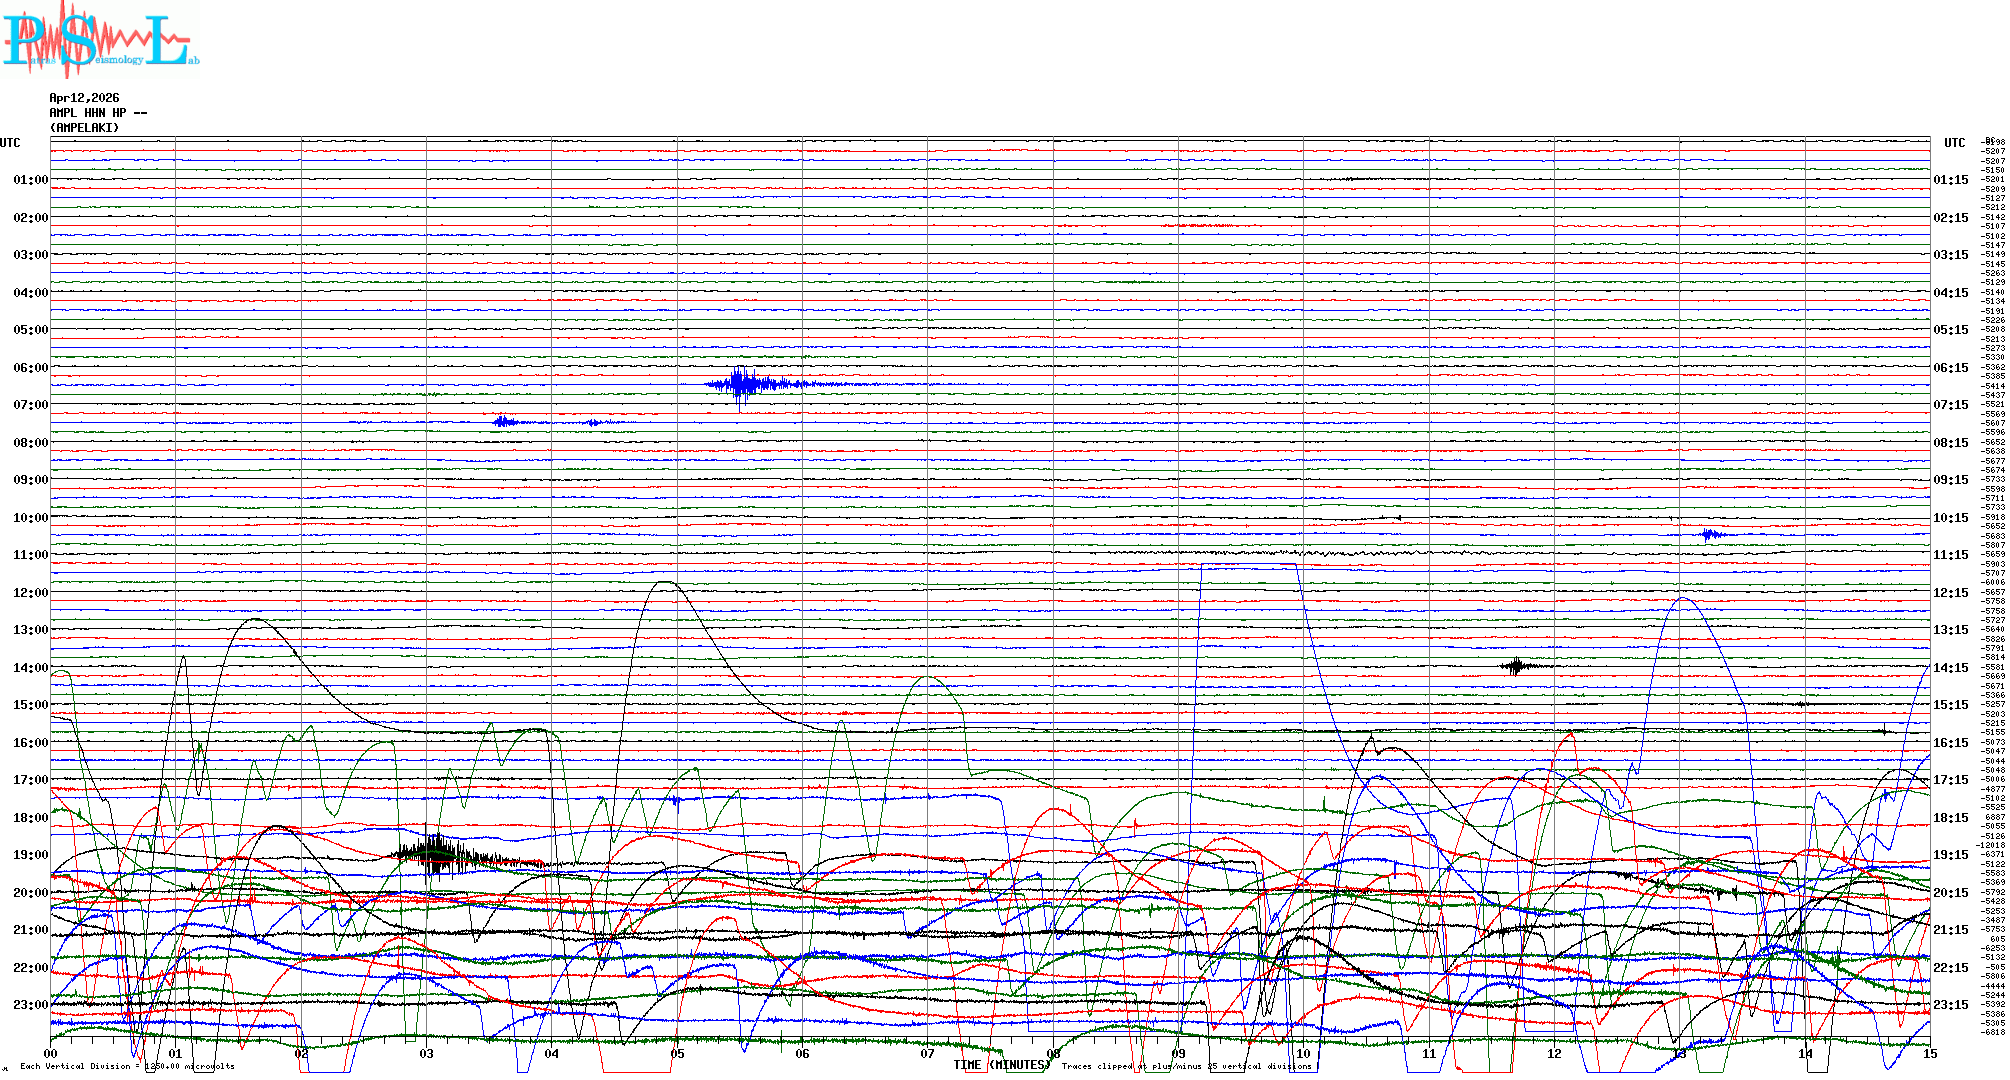The height and width of the screenshot is (1080, 2010).
Task: Click the UTC header at top right
Action: [1954, 143]
